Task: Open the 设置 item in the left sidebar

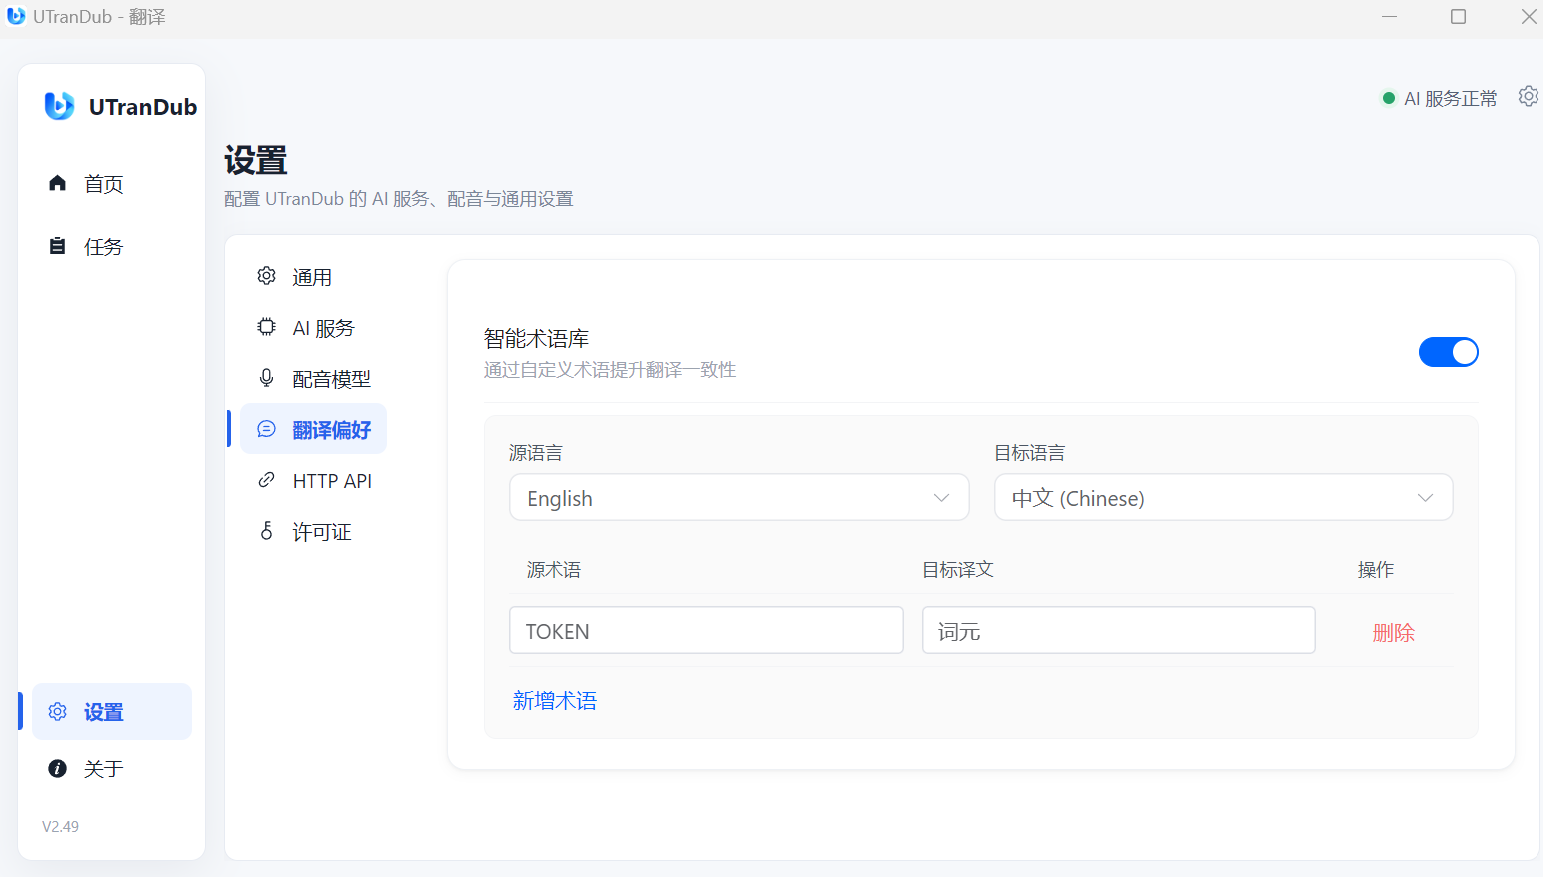Action: [112, 712]
